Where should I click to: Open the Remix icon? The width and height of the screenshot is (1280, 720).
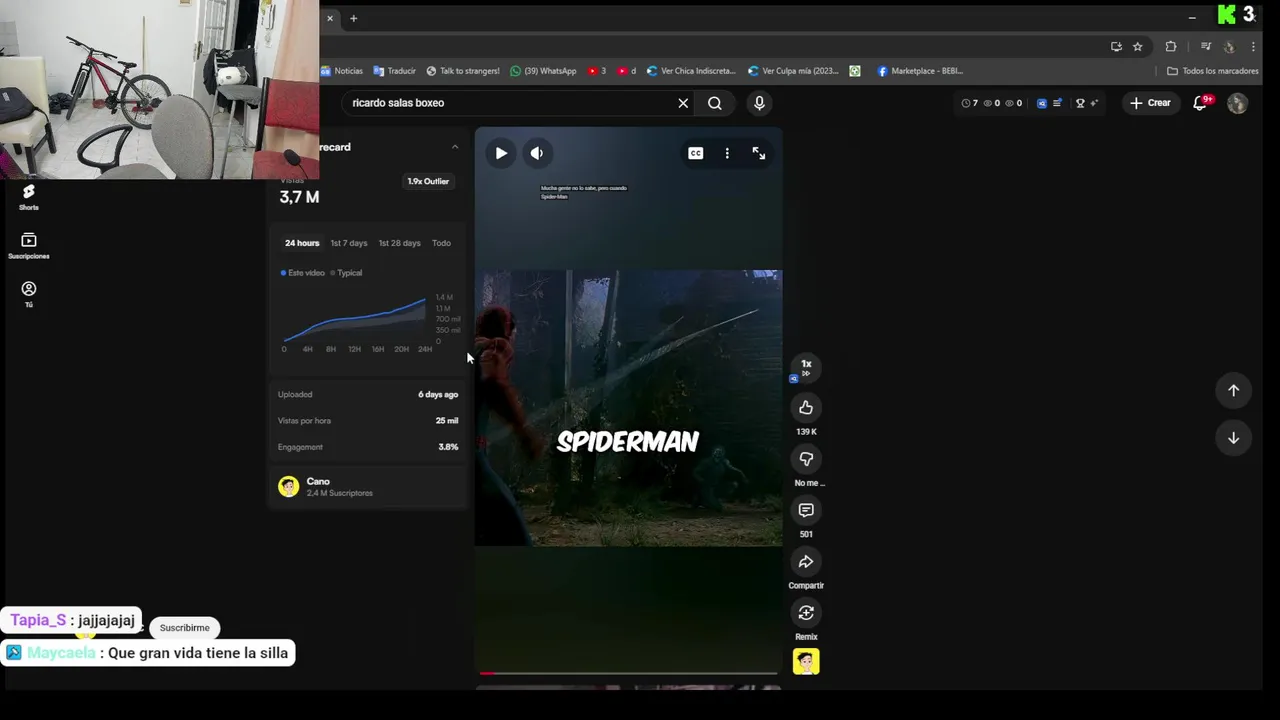[x=806, y=613]
